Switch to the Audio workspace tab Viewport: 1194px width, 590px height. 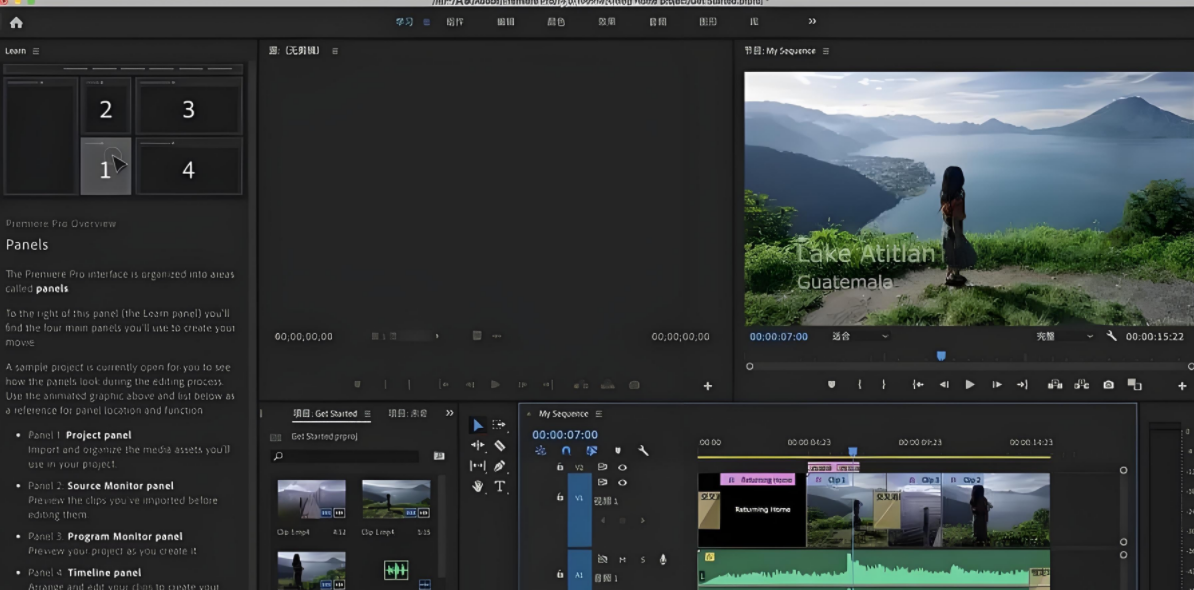point(658,22)
